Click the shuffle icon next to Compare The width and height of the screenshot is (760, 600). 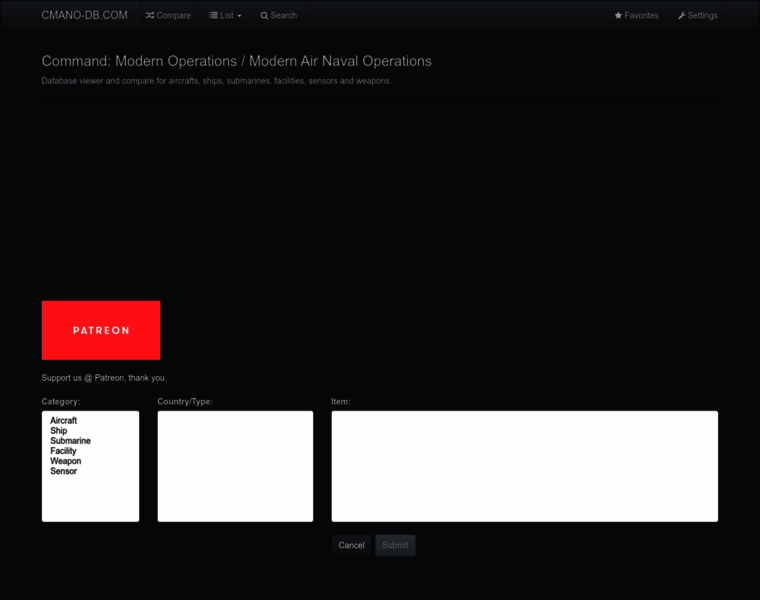pyautogui.click(x=150, y=16)
